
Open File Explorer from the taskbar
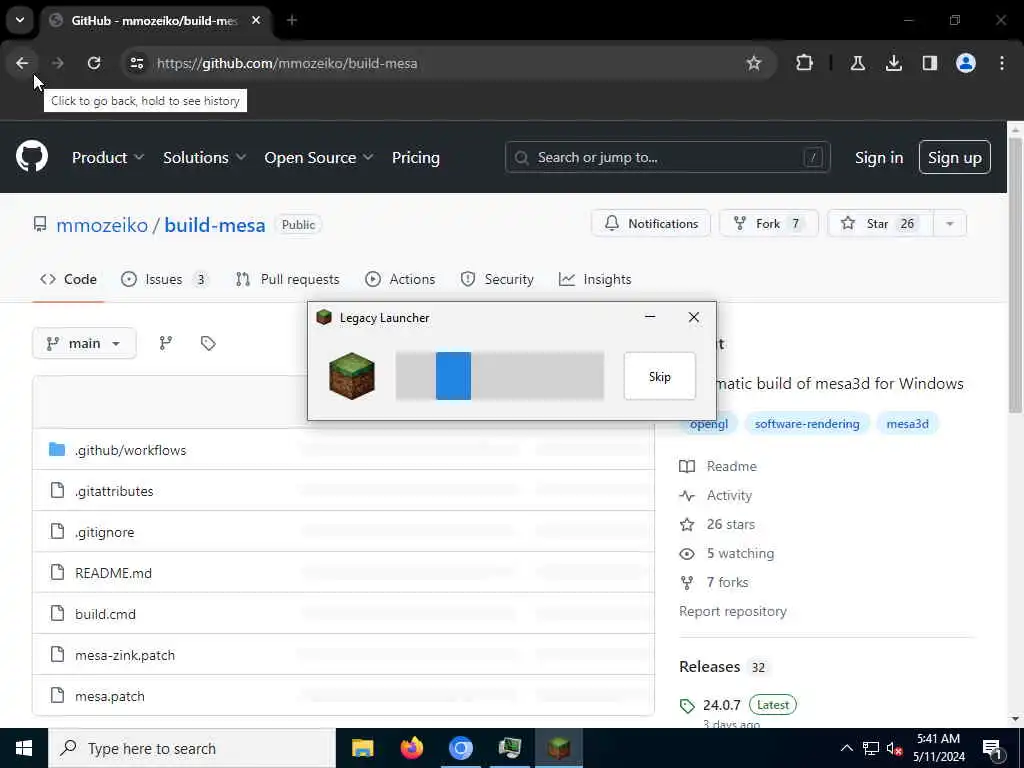point(362,748)
